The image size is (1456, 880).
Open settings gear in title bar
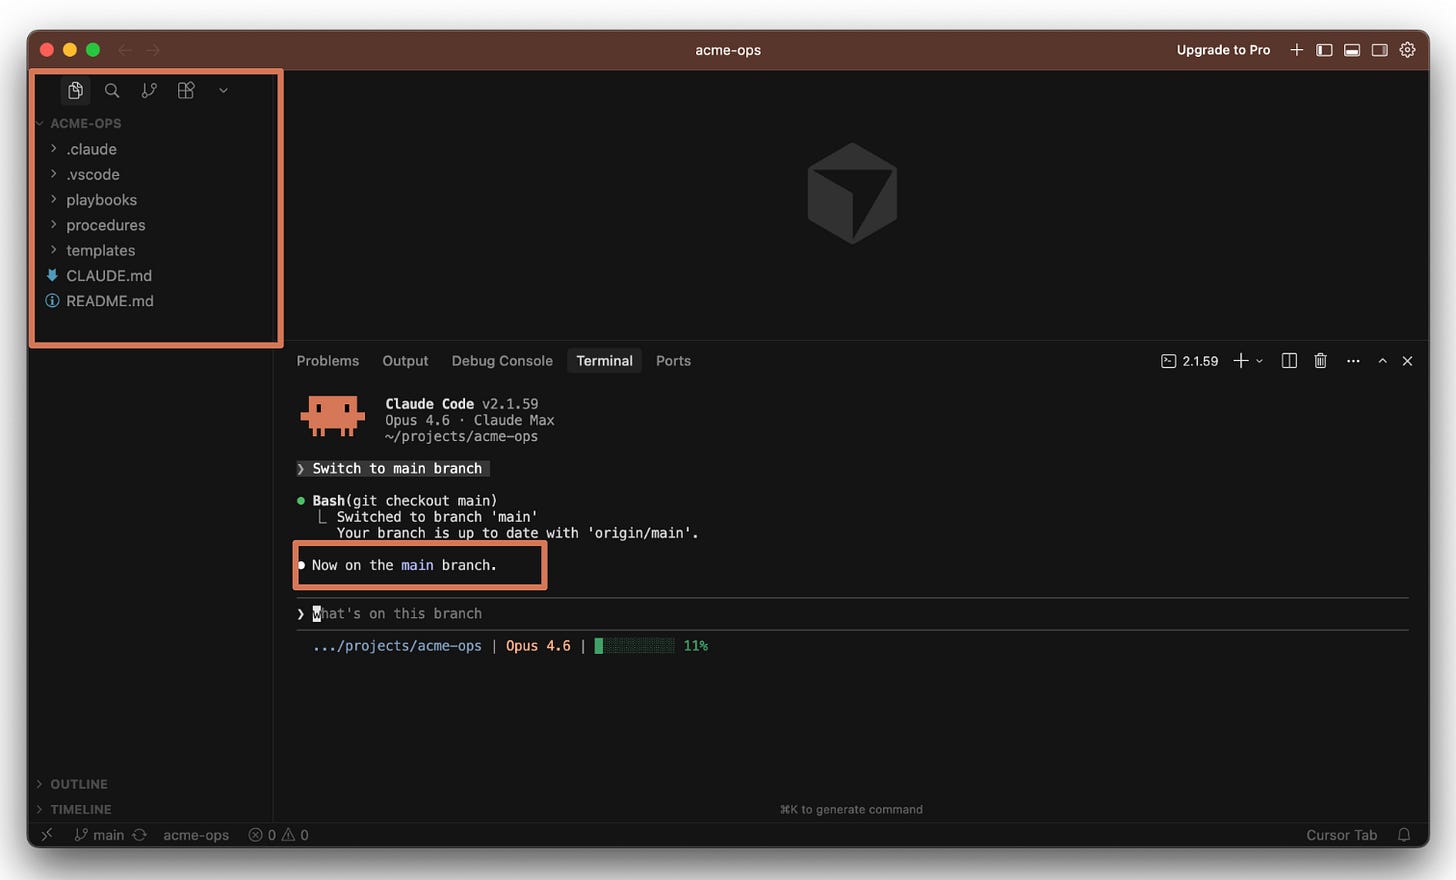(1407, 50)
